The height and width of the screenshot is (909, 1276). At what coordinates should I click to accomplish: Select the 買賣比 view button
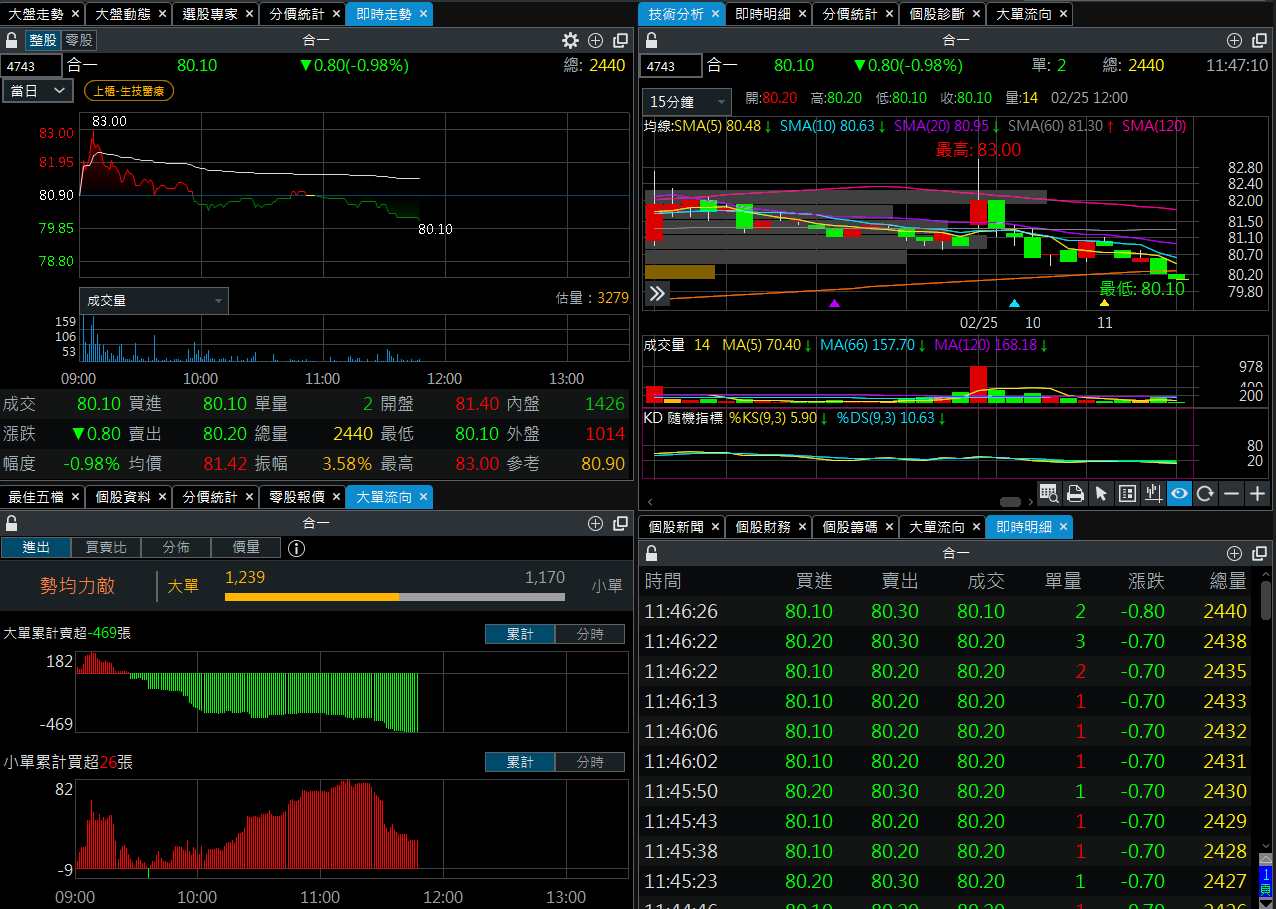pyautogui.click(x=105, y=547)
